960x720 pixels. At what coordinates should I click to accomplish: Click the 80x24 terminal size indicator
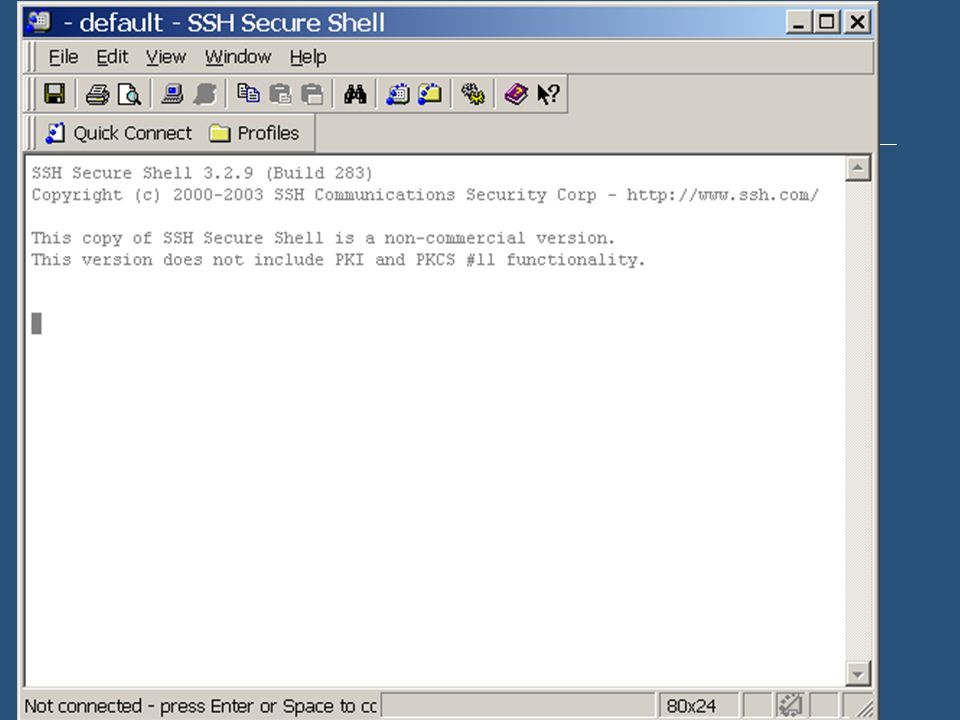point(698,705)
